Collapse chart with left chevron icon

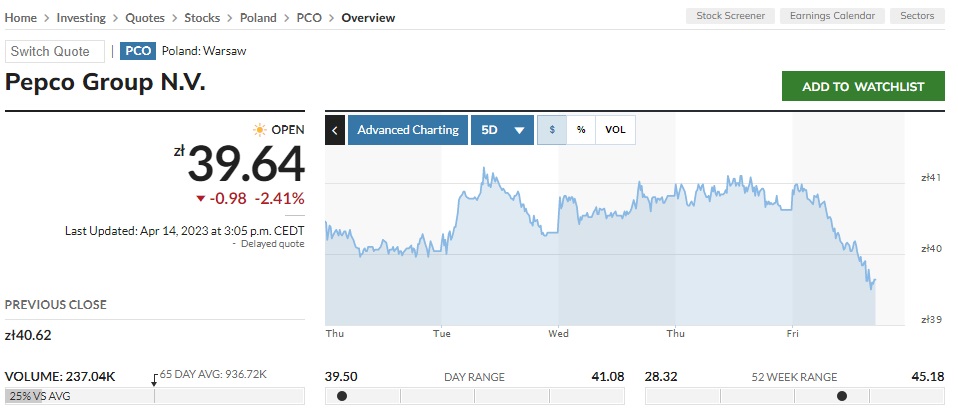point(335,130)
